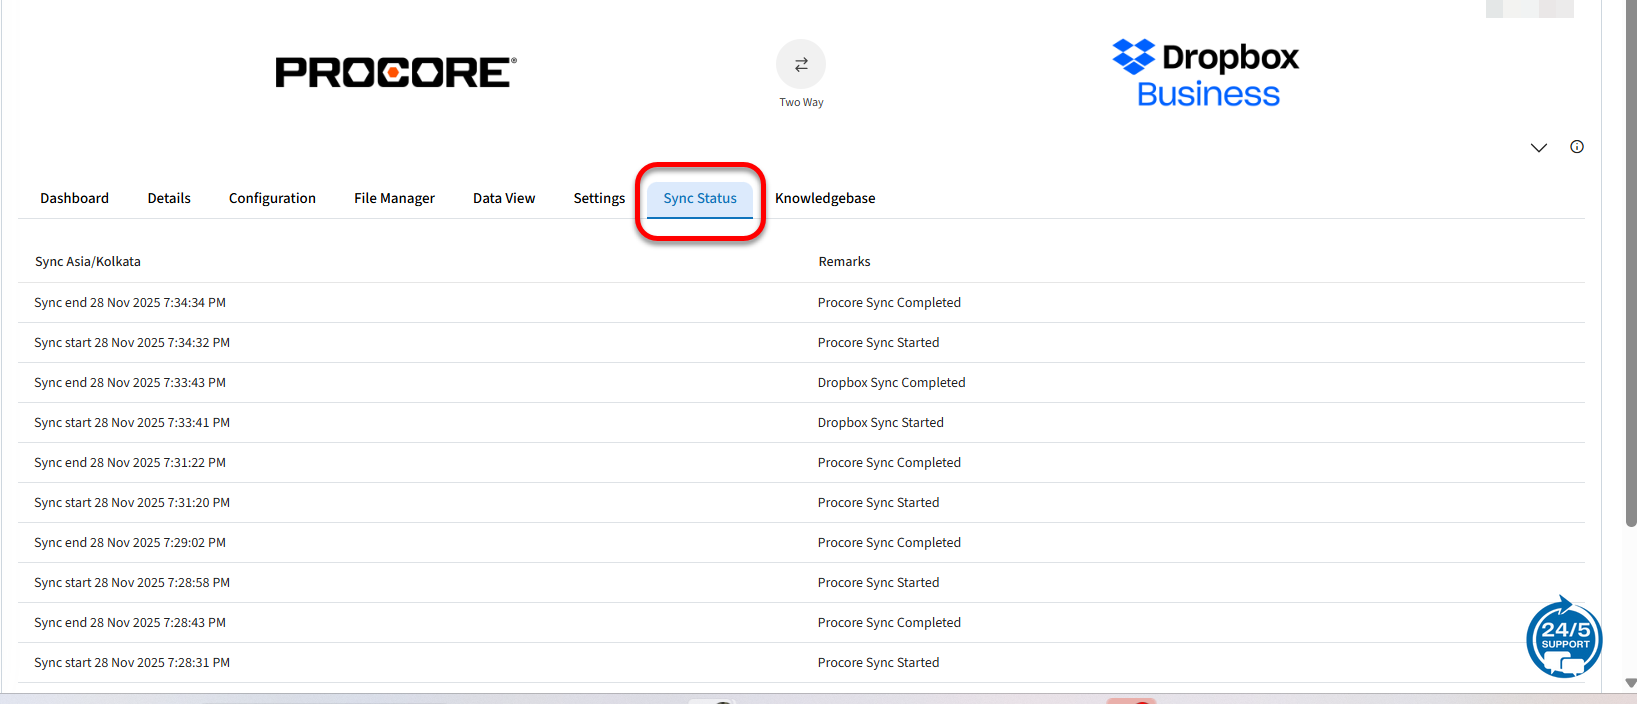
Task: Open the Settings tab
Action: coord(599,198)
